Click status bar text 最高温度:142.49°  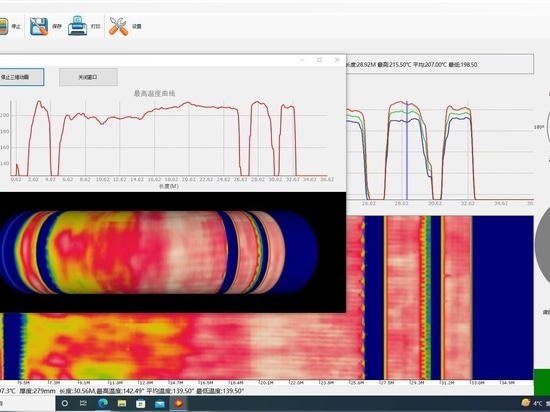[x=120, y=391]
